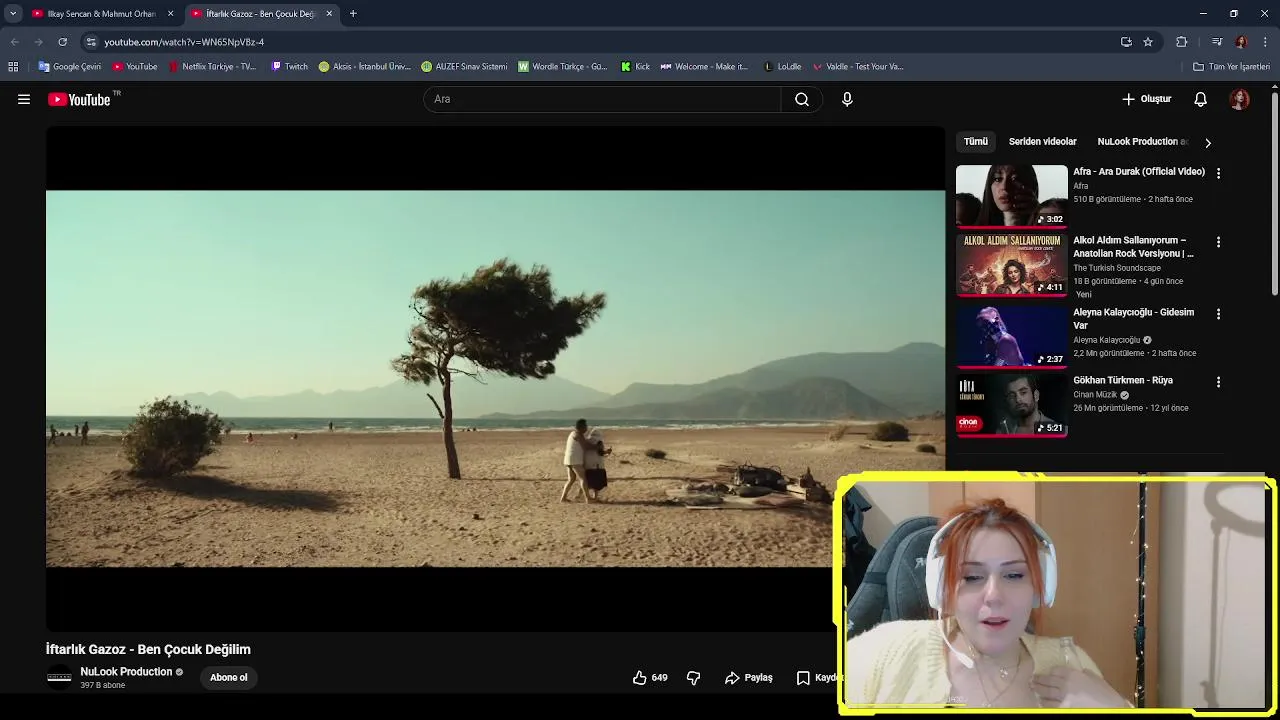The image size is (1280, 720).
Task: Open options for Alkol Aldım Sallanıyorum video
Action: point(1218,242)
